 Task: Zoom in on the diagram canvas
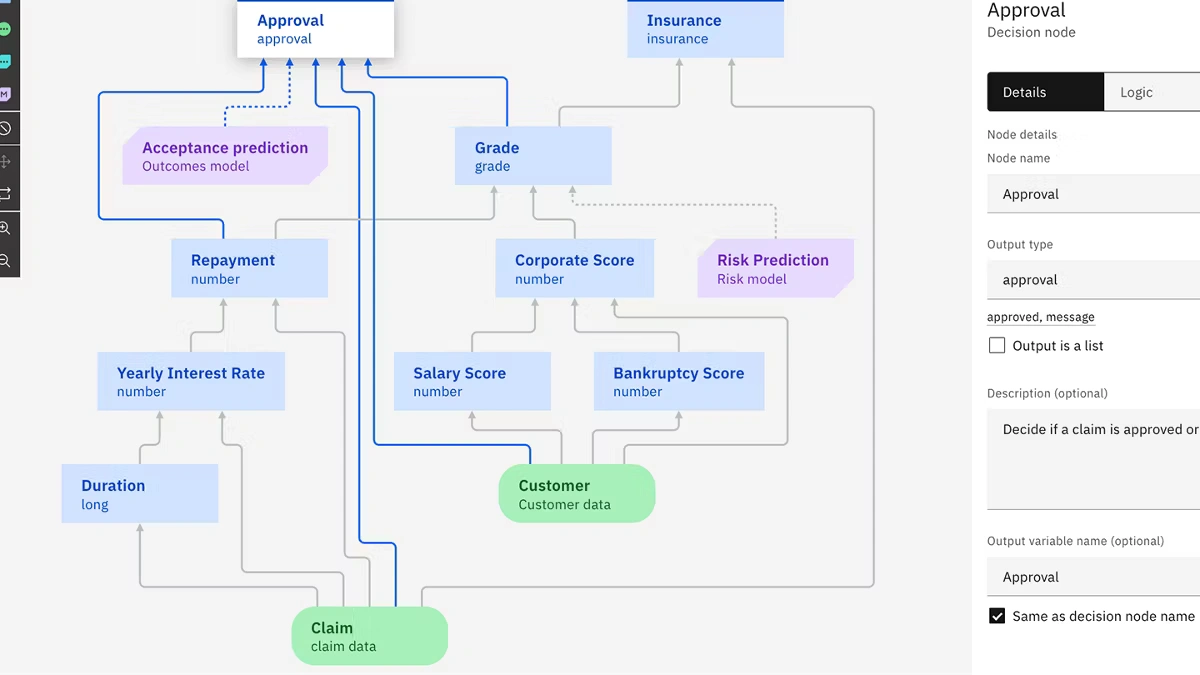coord(5,228)
